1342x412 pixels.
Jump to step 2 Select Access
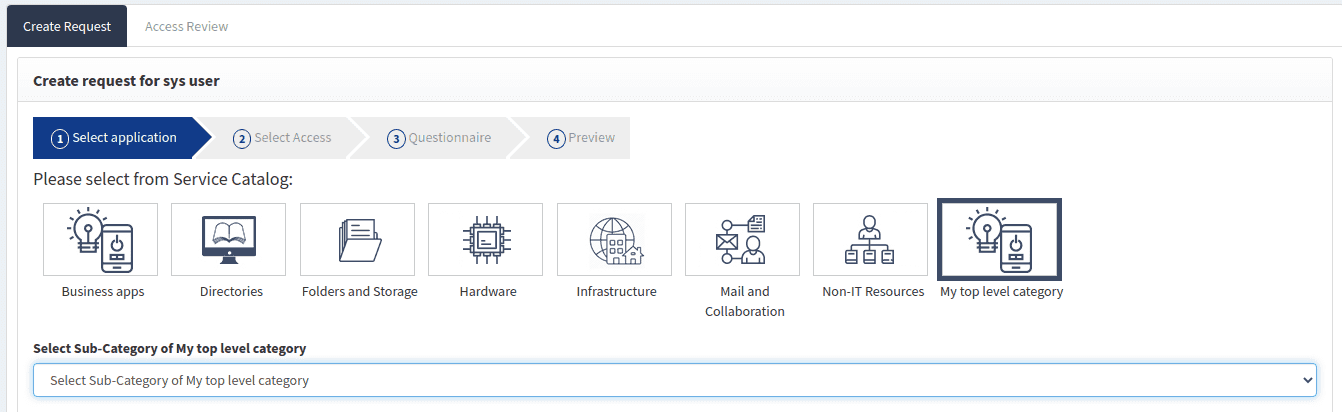coord(282,138)
